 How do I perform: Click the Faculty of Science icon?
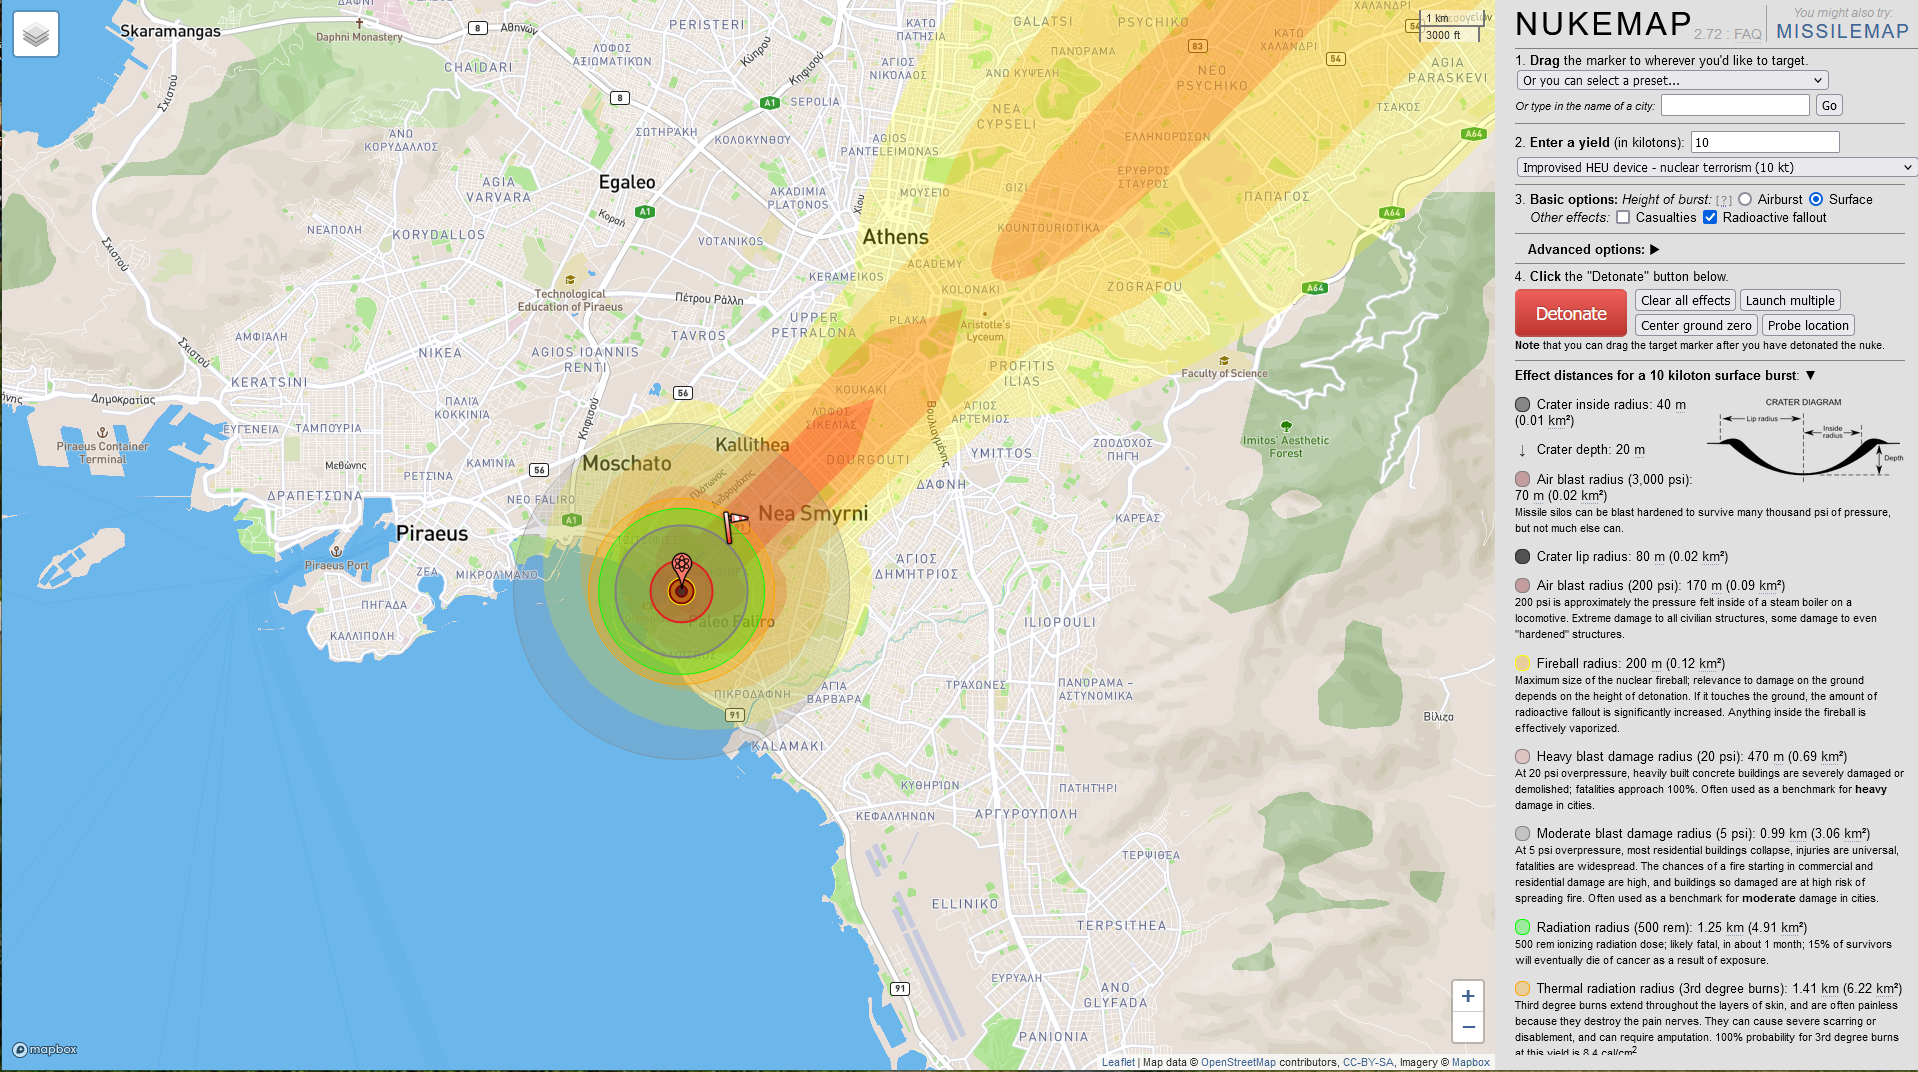coord(1224,361)
